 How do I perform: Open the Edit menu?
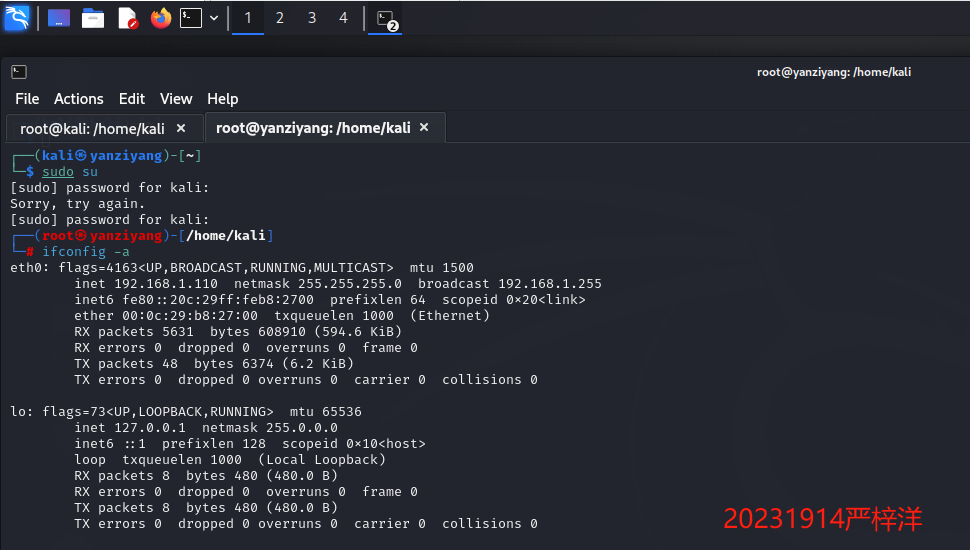click(132, 99)
